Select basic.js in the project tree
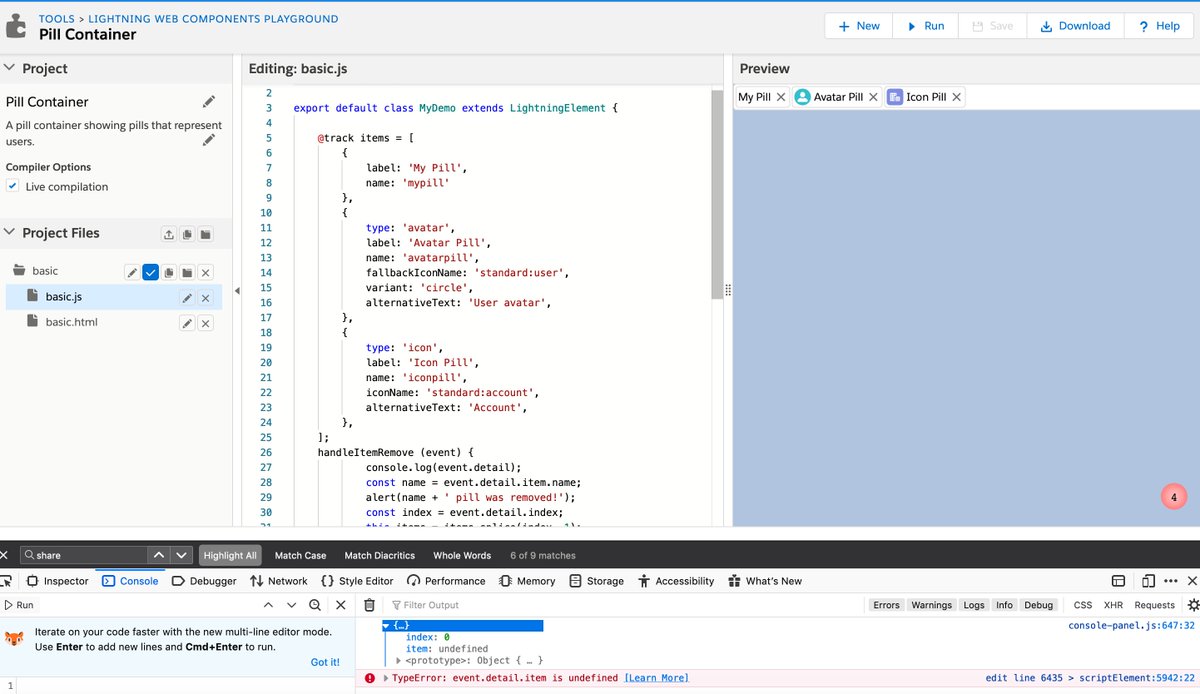This screenshot has width=1200, height=694. tap(64, 296)
